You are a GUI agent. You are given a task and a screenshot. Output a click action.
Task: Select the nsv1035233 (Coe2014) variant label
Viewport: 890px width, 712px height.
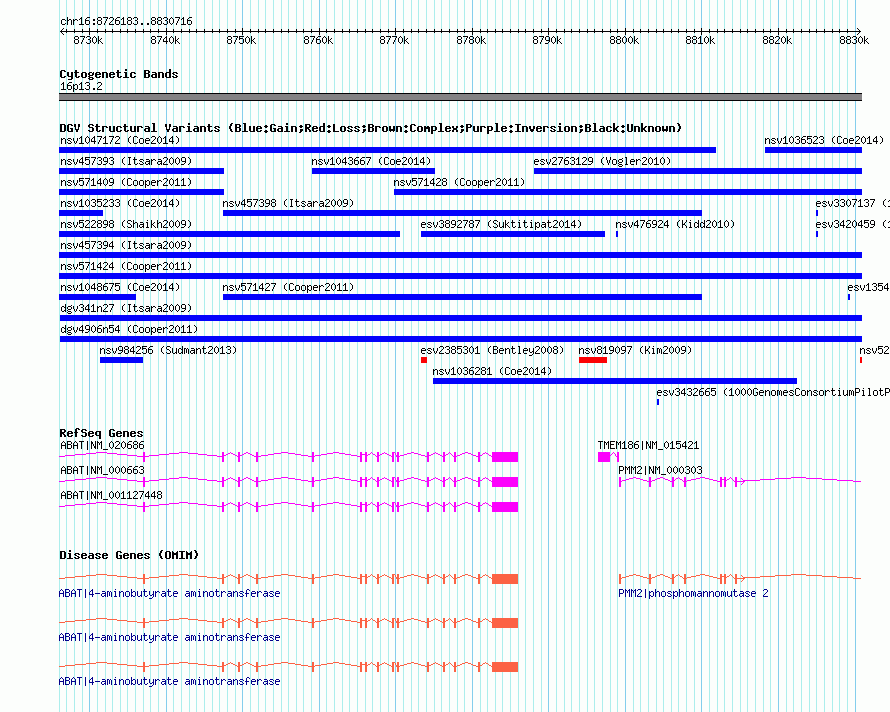tap(120, 203)
